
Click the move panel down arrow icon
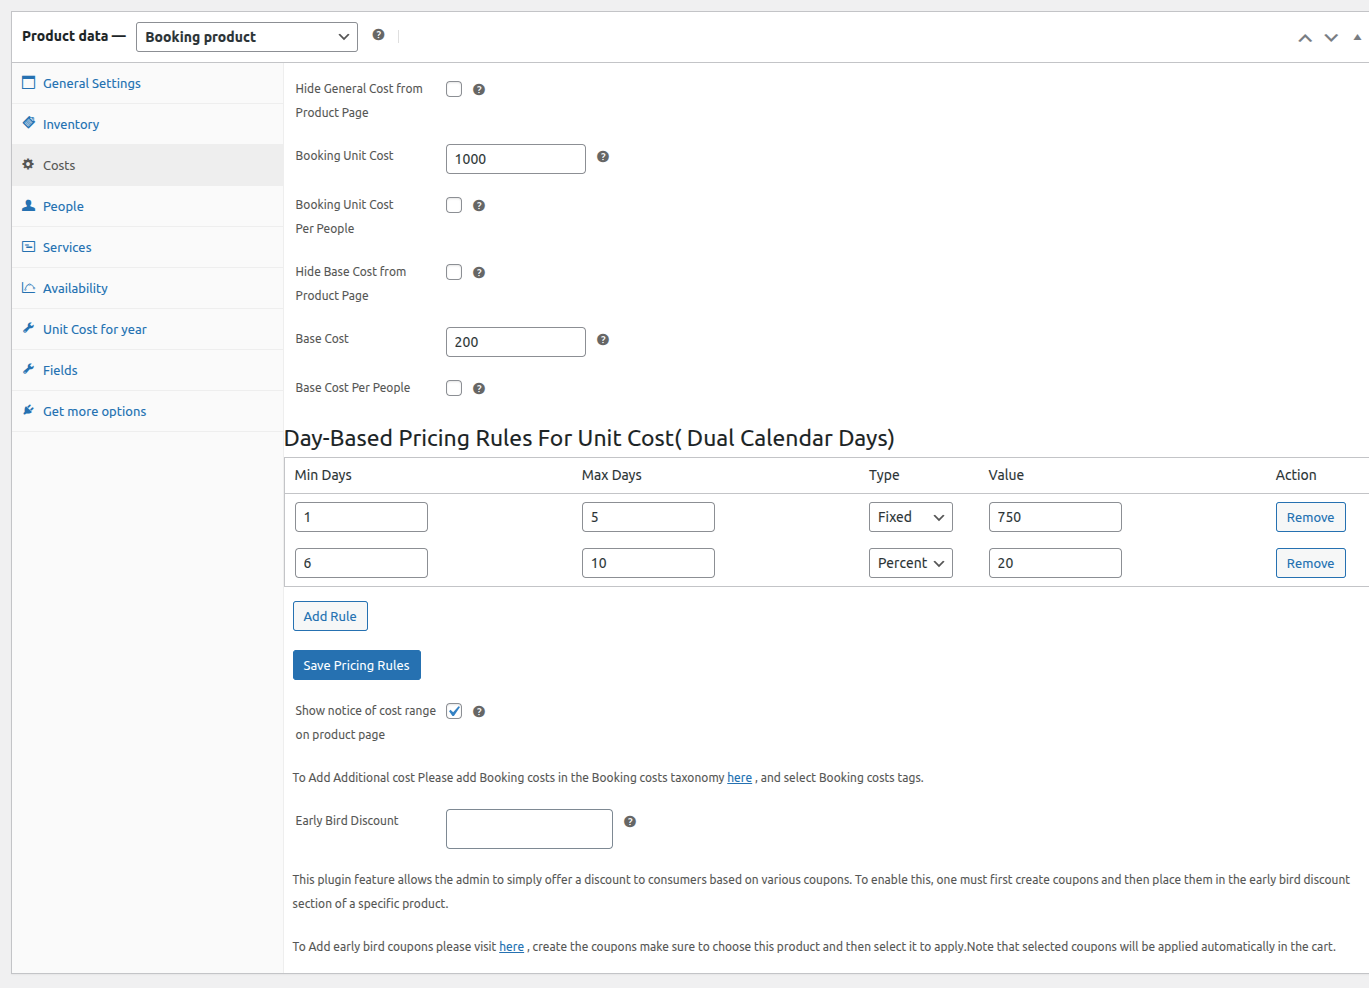click(1331, 38)
